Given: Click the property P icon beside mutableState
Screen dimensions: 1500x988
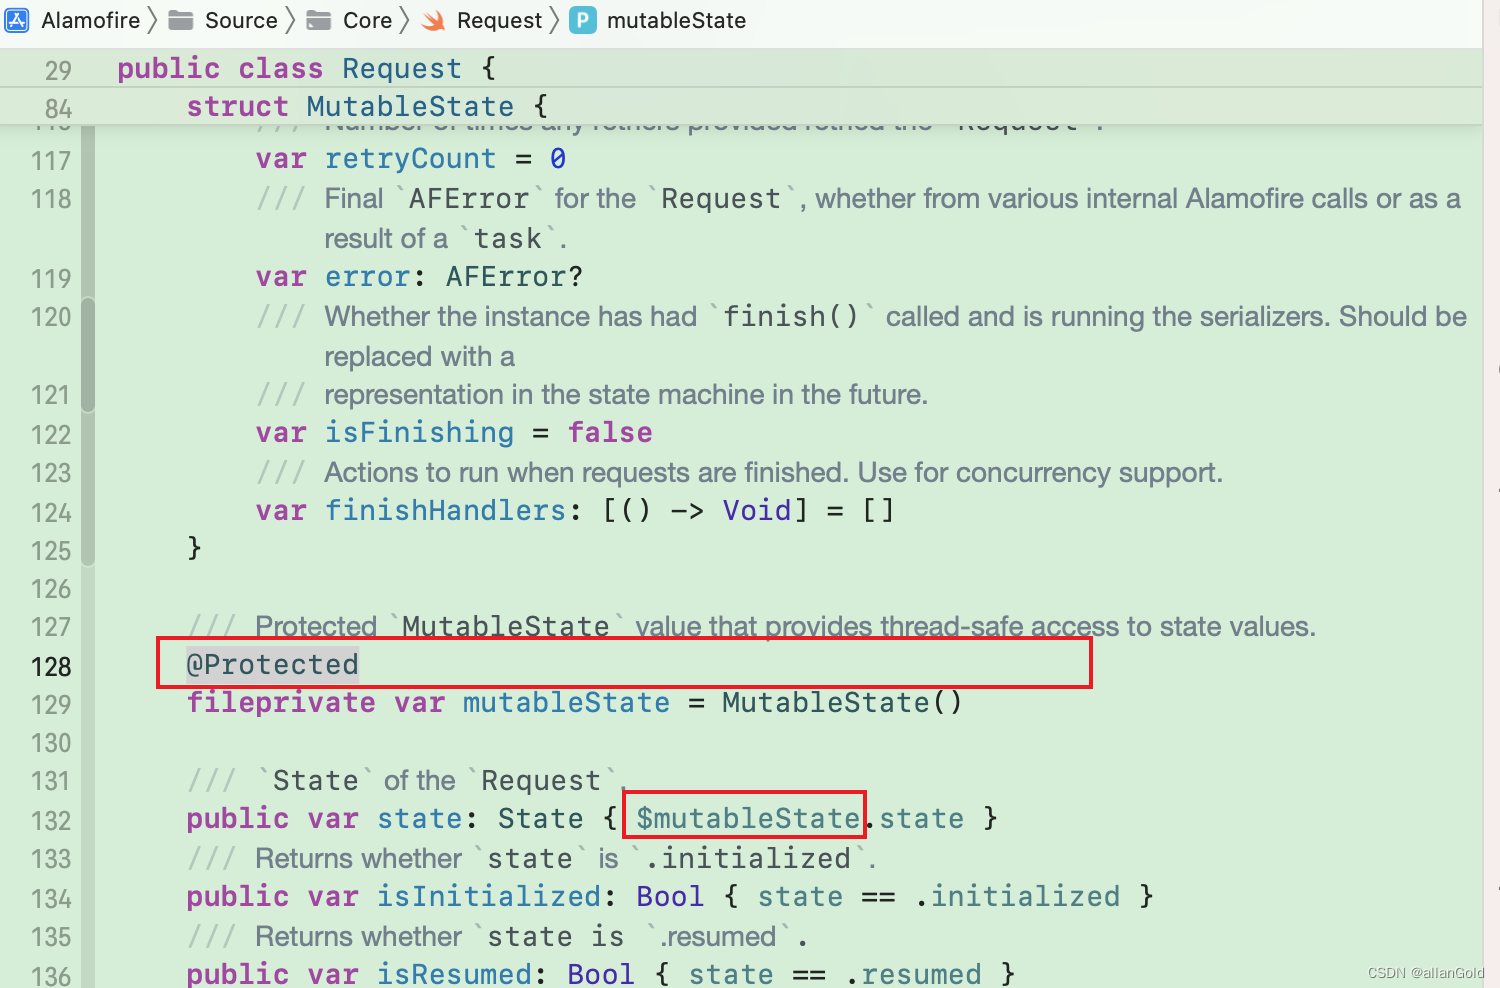Looking at the screenshot, I should click(x=582, y=20).
